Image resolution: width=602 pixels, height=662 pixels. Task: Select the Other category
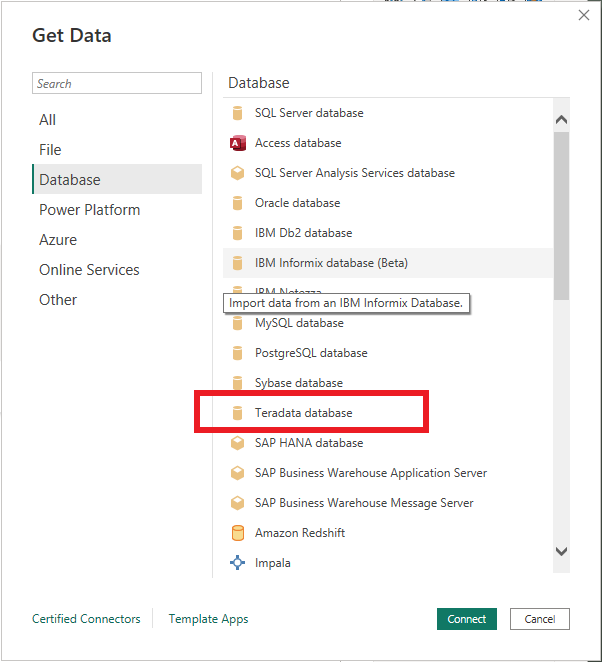point(117,300)
